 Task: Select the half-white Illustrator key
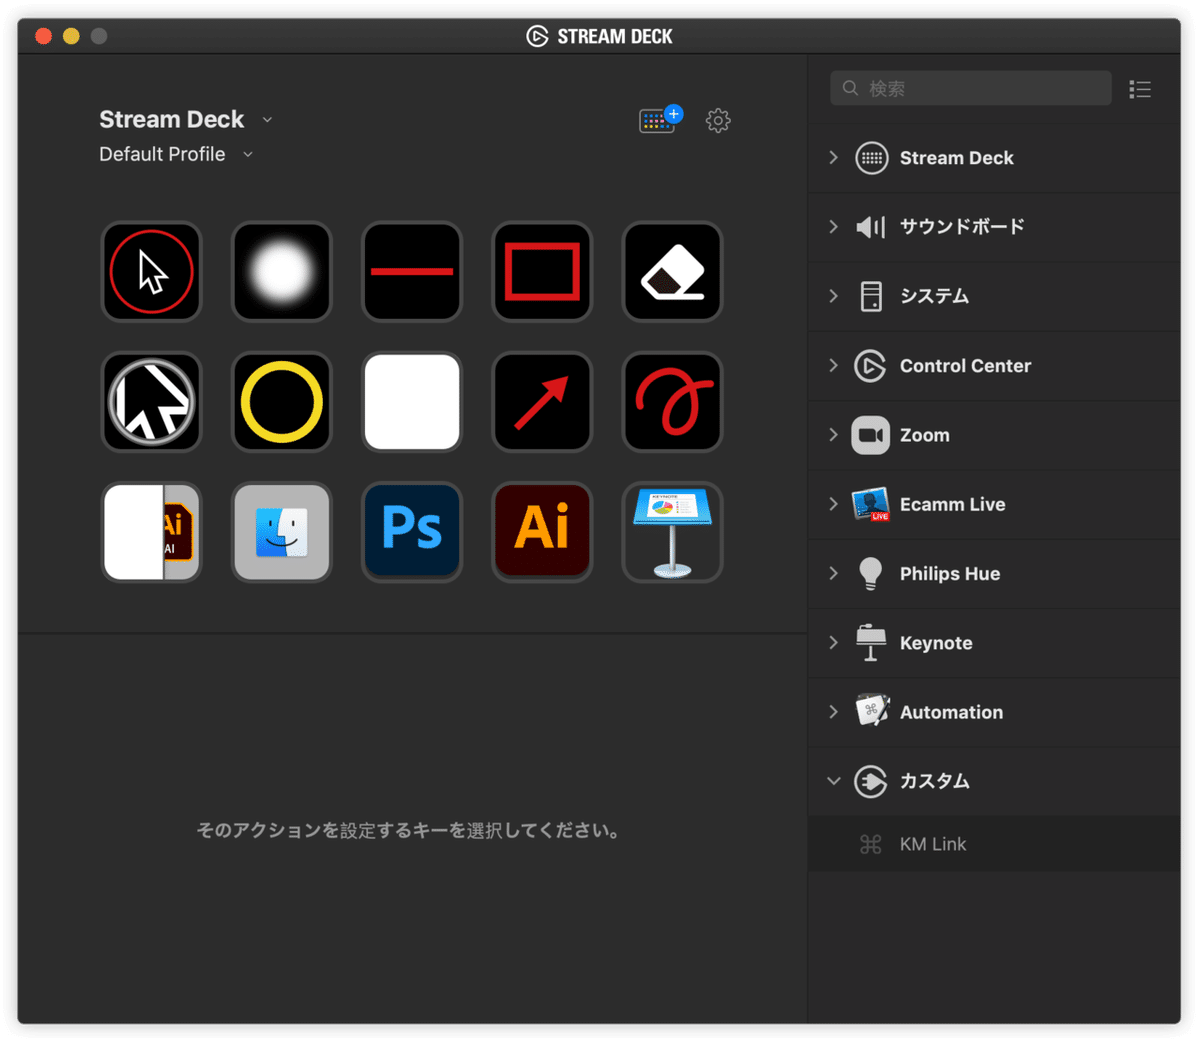(152, 532)
